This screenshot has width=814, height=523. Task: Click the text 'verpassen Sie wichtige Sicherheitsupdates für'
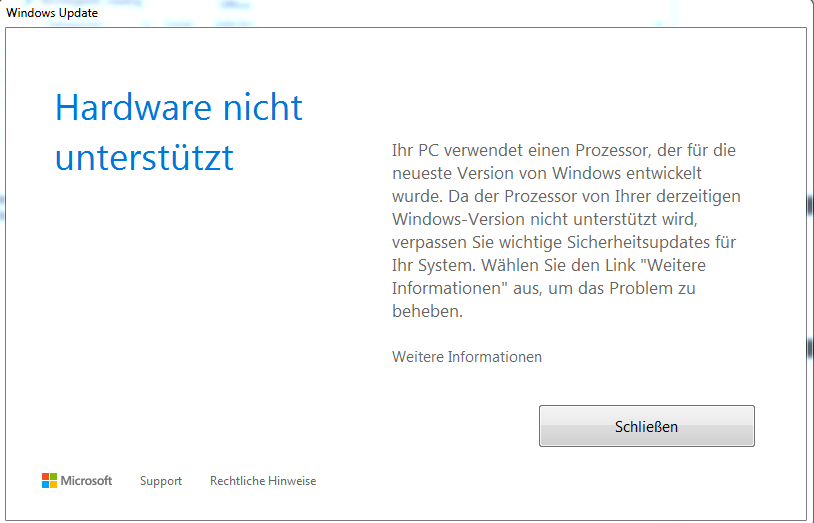pyautogui.click(x=564, y=243)
